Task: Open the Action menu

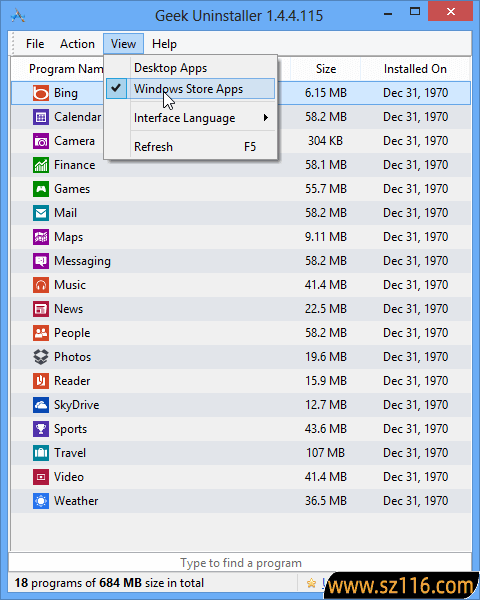Action: (77, 44)
